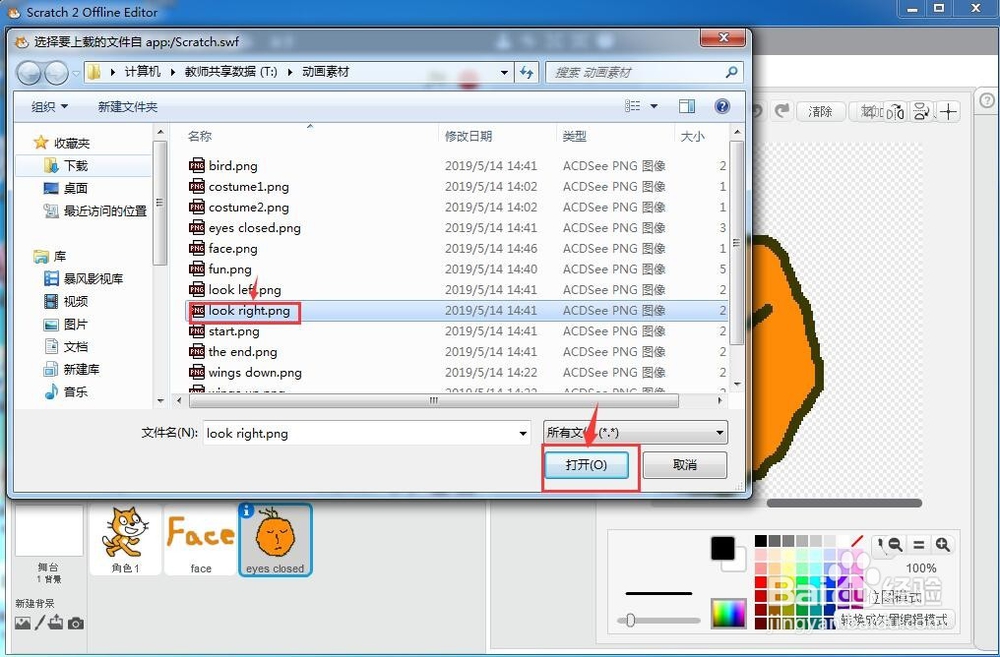Click the 清除 Clear button in the paint editor
The width and height of the screenshot is (1000, 657).
coord(820,112)
